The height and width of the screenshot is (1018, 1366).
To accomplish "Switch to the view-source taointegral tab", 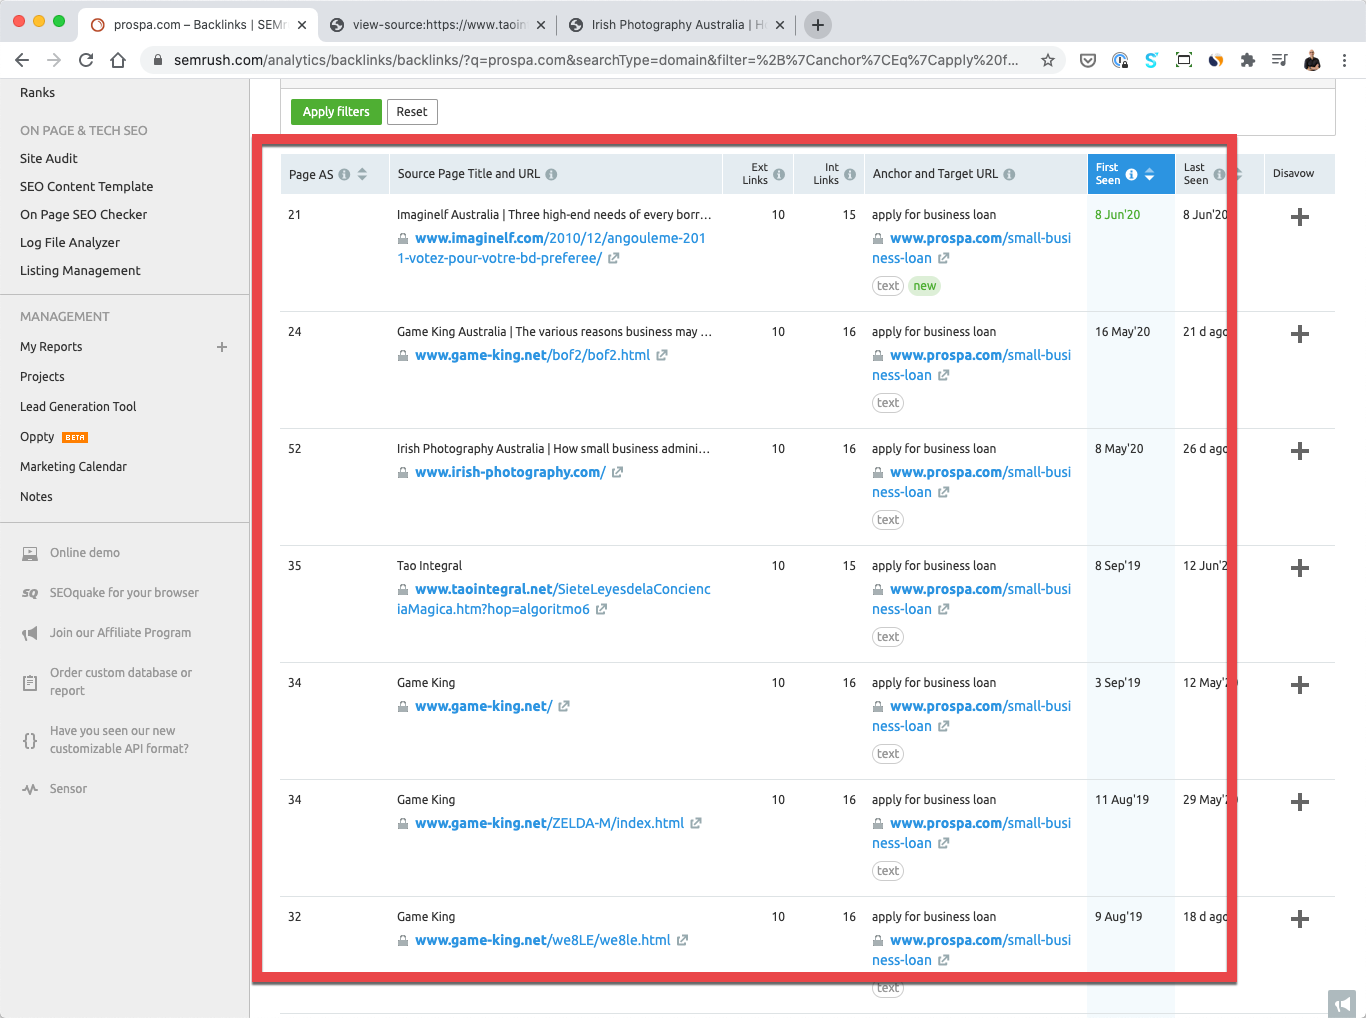I will (x=437, y=25).
